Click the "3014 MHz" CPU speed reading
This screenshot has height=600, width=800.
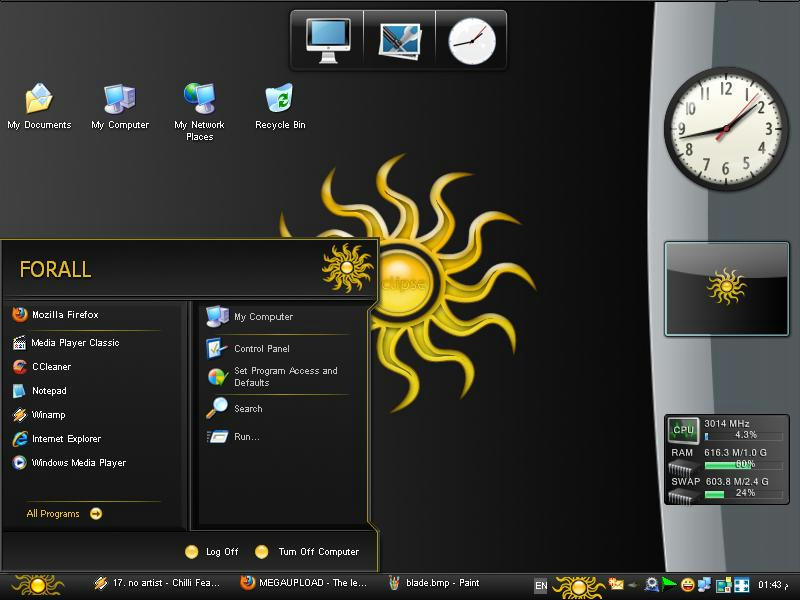click(x=727, y=423)
